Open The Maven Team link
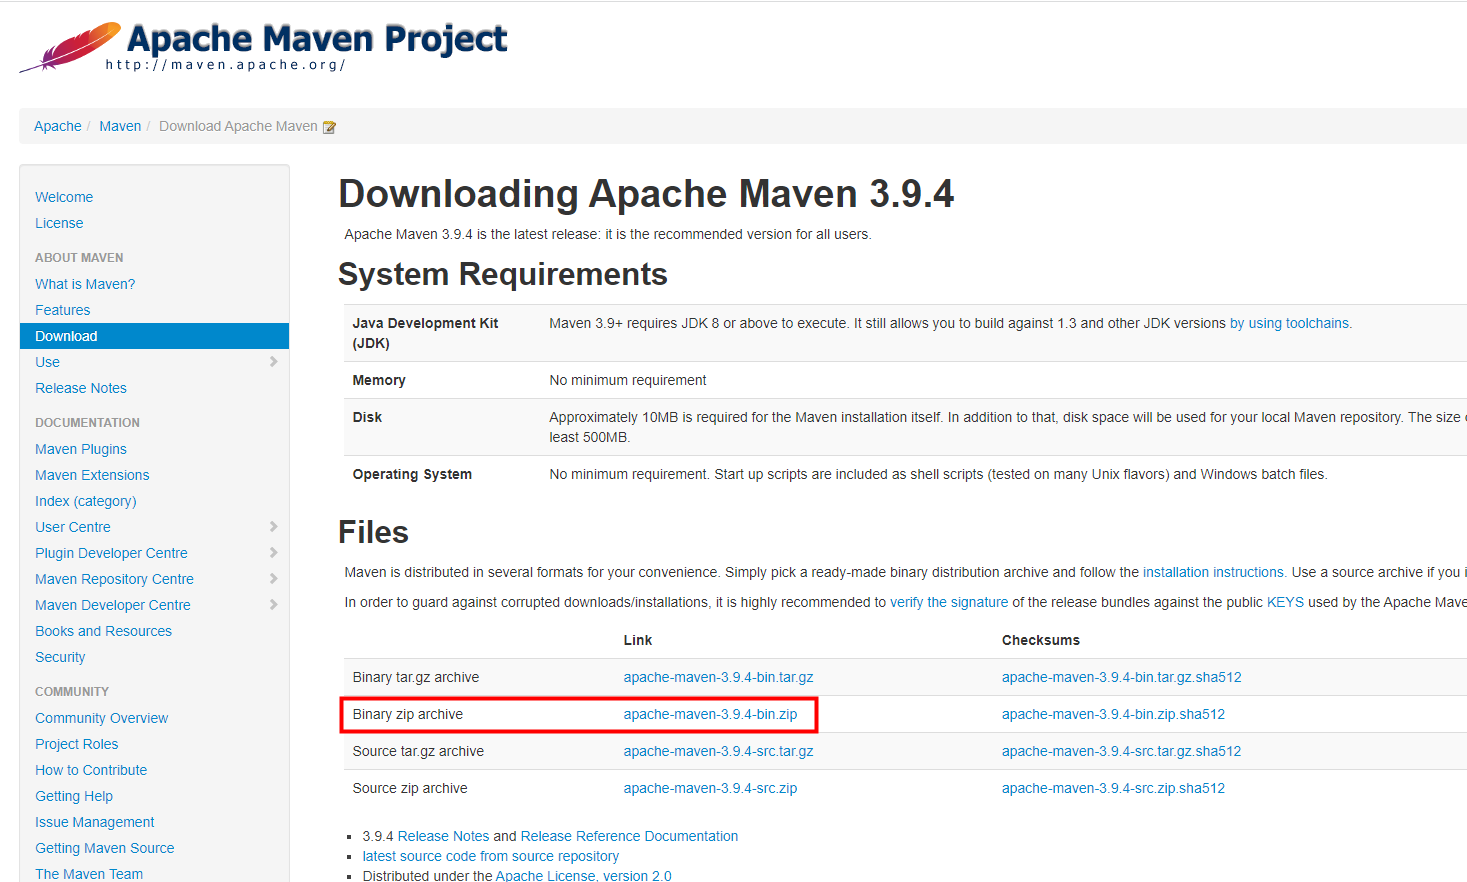 (89, 873)
